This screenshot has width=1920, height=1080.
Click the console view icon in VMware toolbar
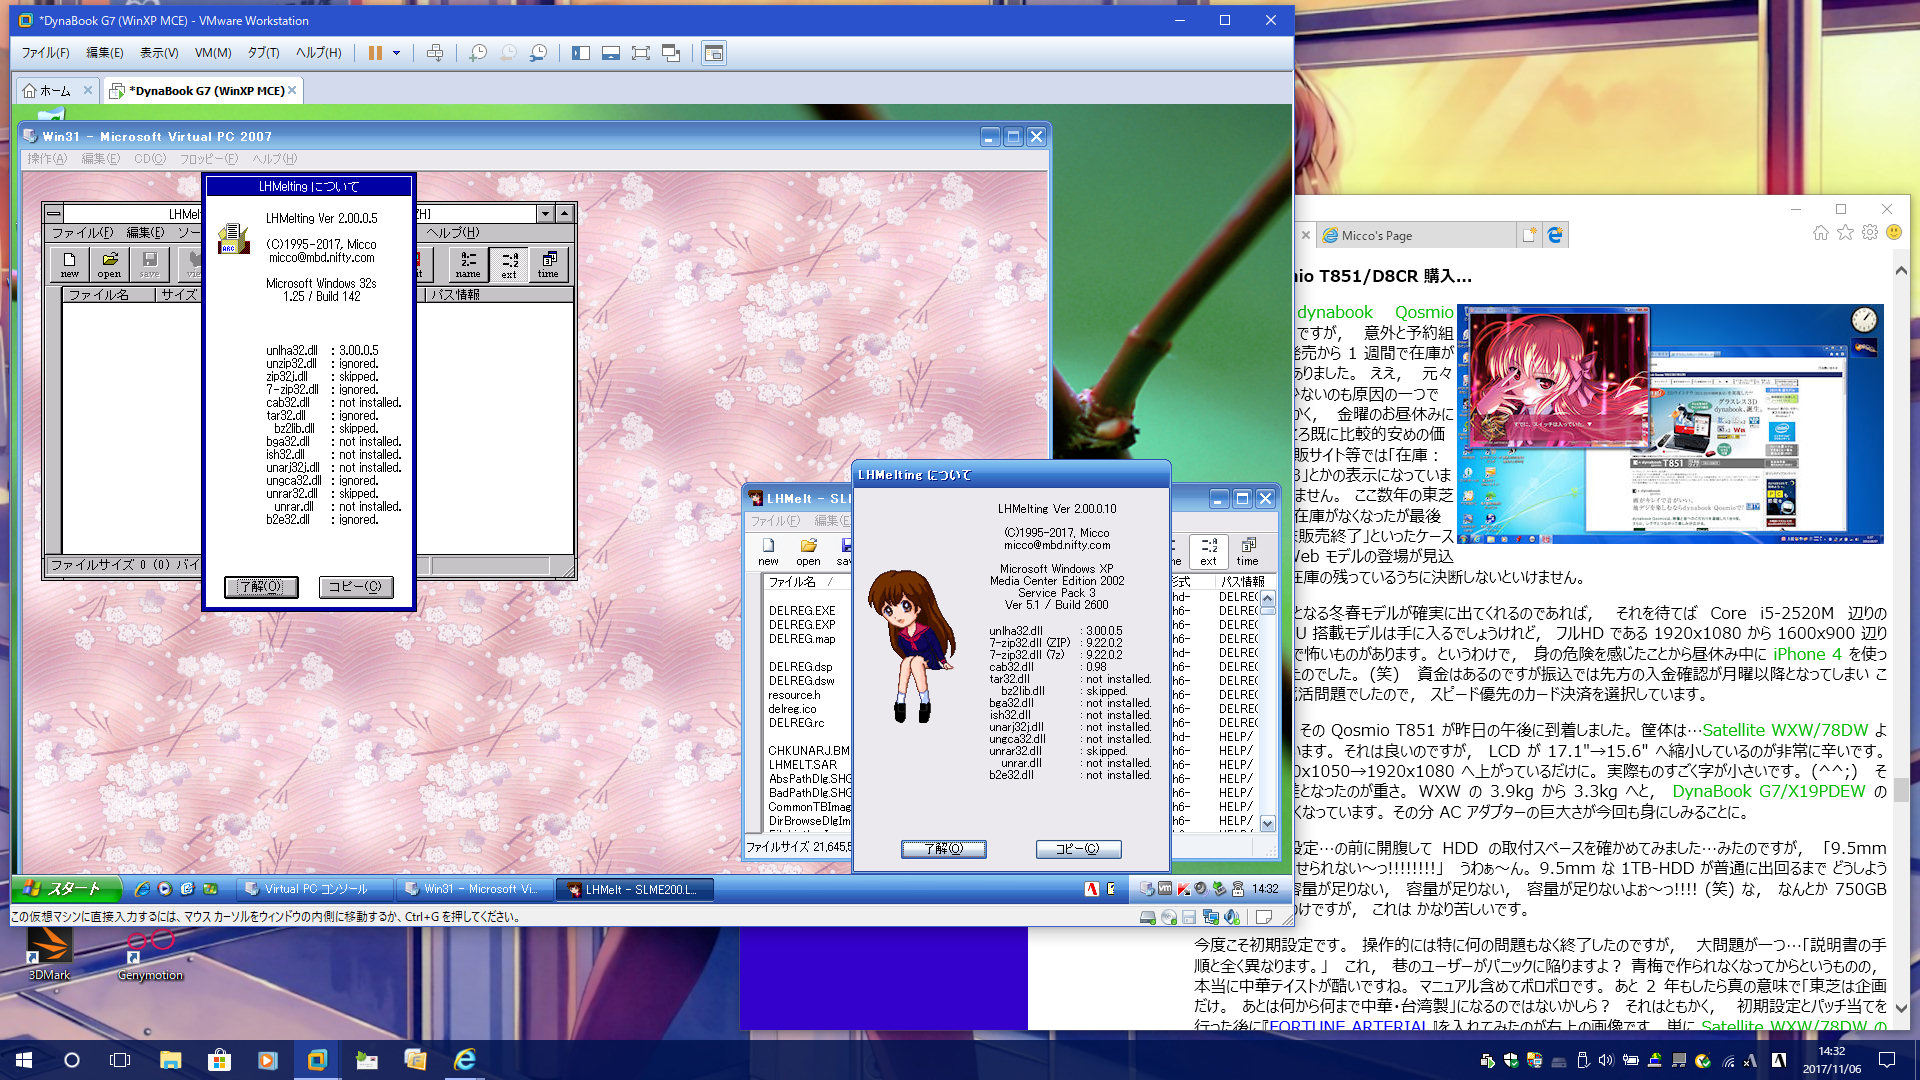(x=713, y=53)
